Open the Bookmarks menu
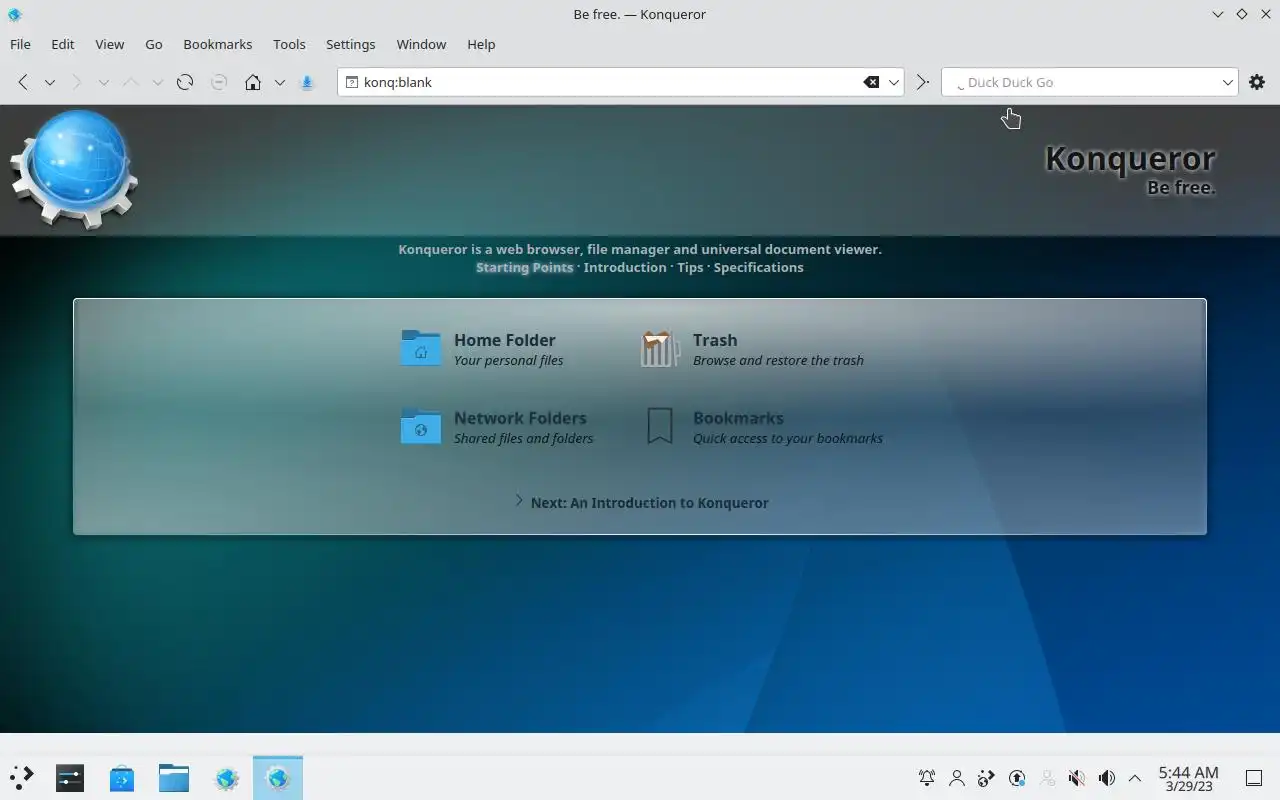Viewport: 1280px width, 800px height. pyautogui.click(x=218, y=44)
